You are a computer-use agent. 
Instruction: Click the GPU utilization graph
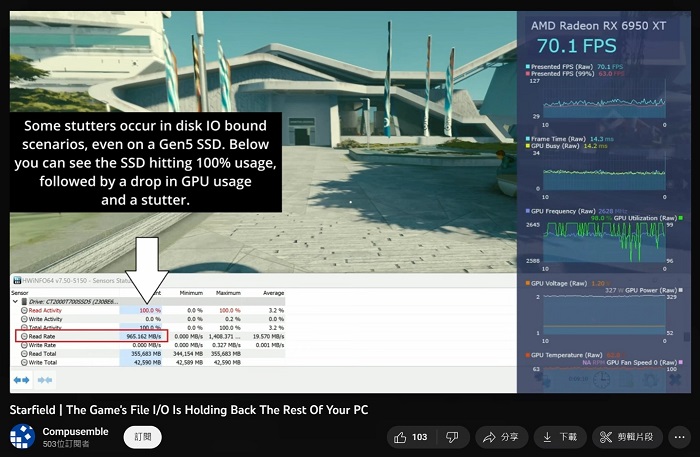[604, 242]
